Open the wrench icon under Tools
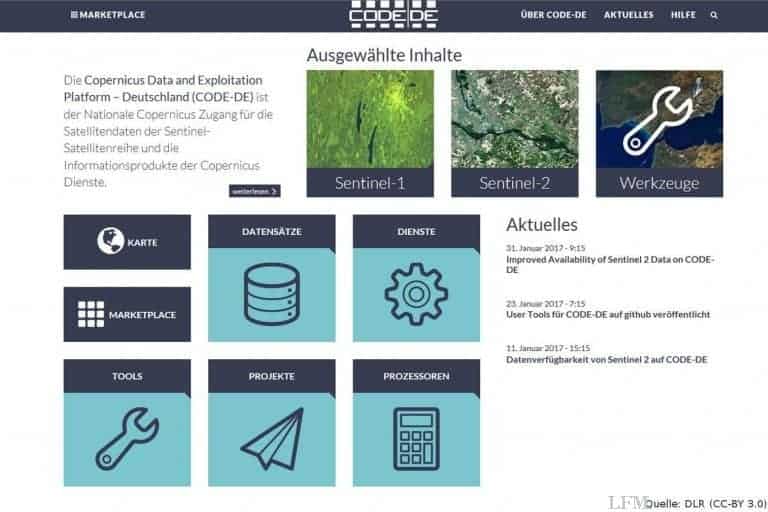The height and width of the screenshot is (512, 768). point(127,436)
